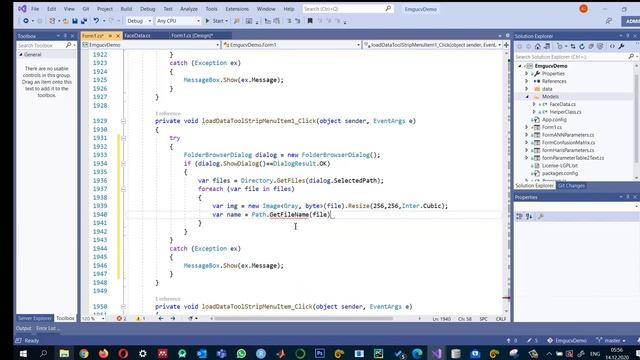Click the Windows Start button

(x=23, y=353)
